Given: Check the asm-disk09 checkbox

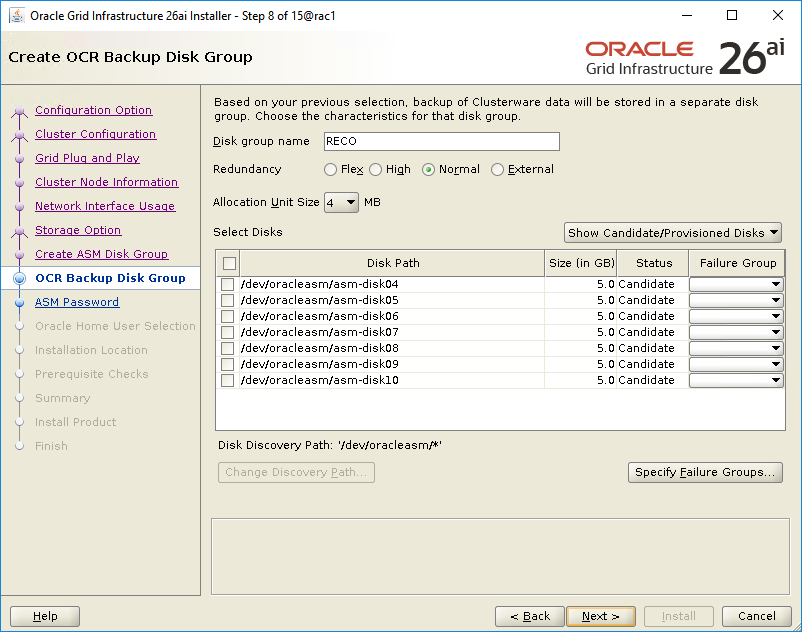Looking at the screenshot, I should [227, 364].
